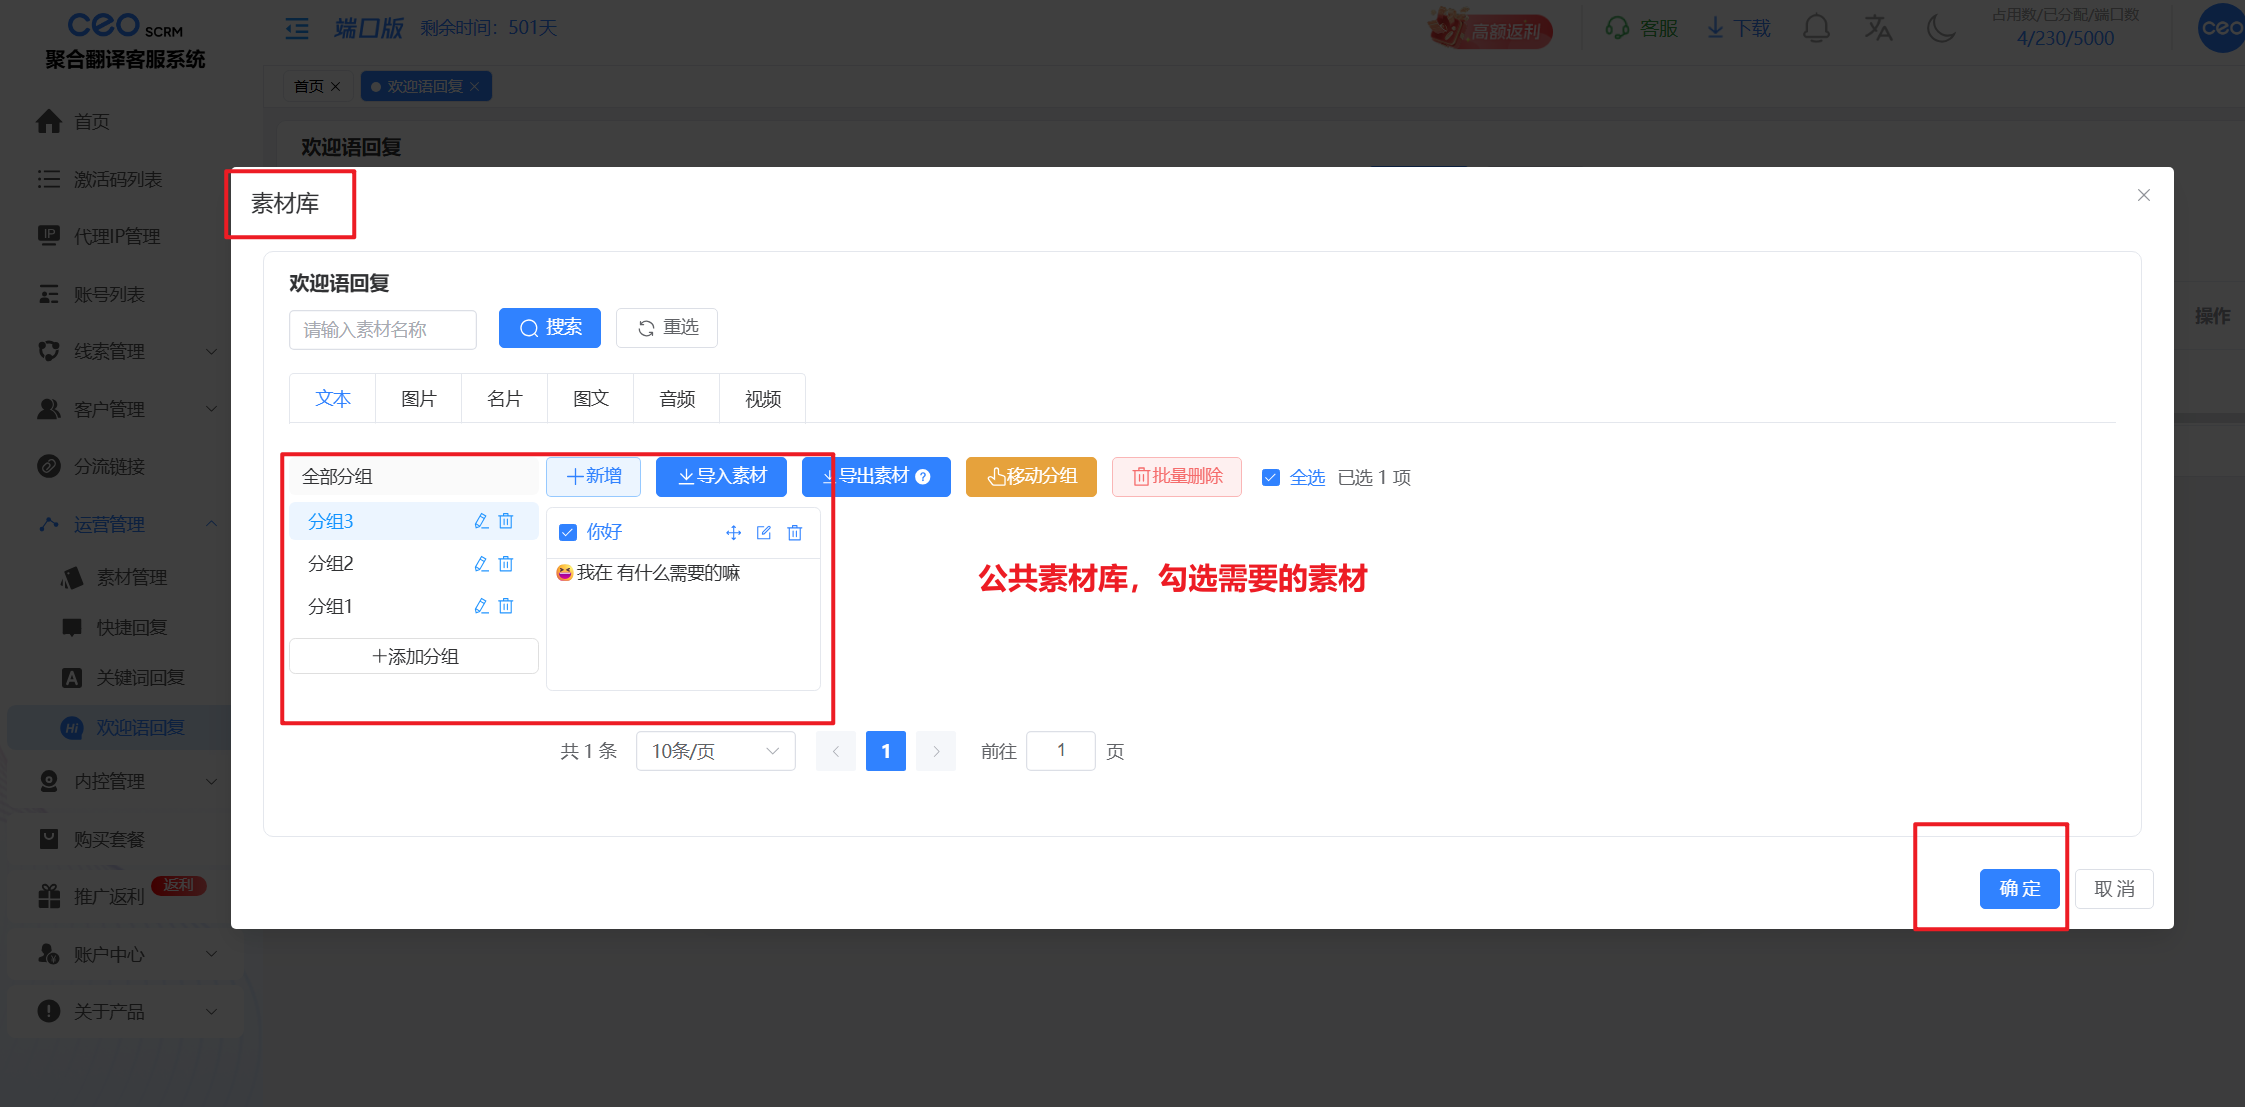Screen dimensions: 2245x1107
Task: Switch to the 图片 tab
Action: (x=418, y=399)
